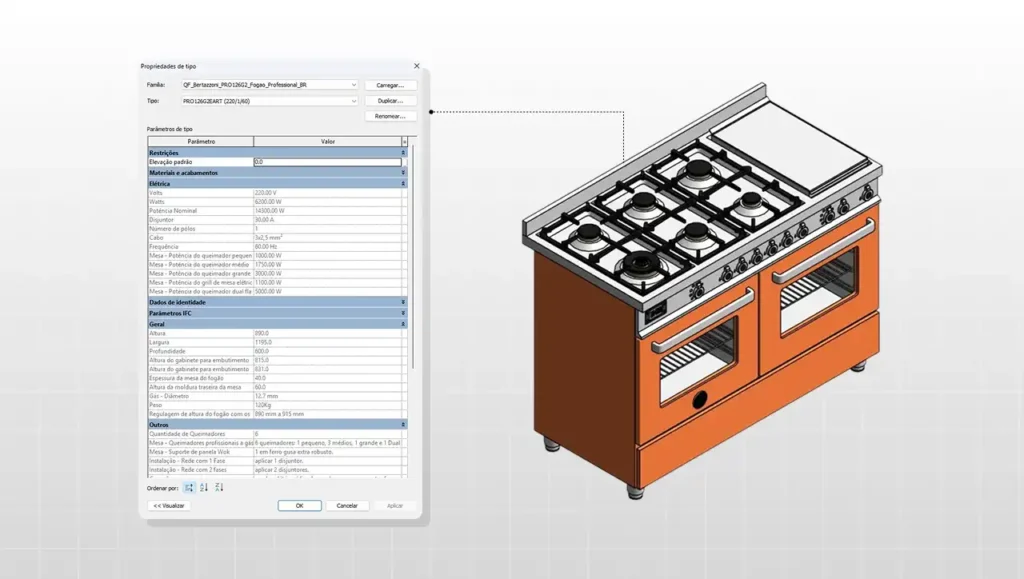Sort parameters using the default order icon
The height and width of the screenshot is (579, 1024).
click(x=188, y=488)
